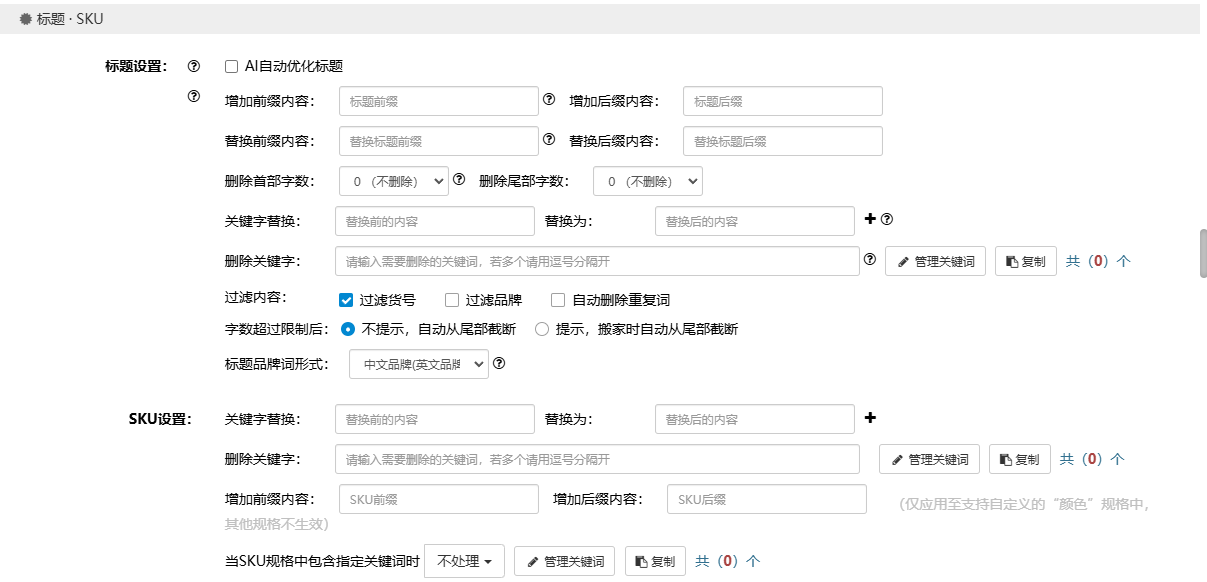1207x582 pixels.
Task: Open the 删除尾部字数 dropdown
Action: (x=647, y=181)
